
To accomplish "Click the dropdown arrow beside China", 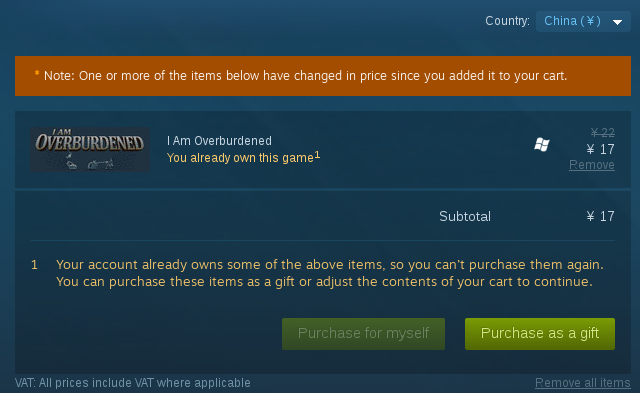I will (618, 22).
